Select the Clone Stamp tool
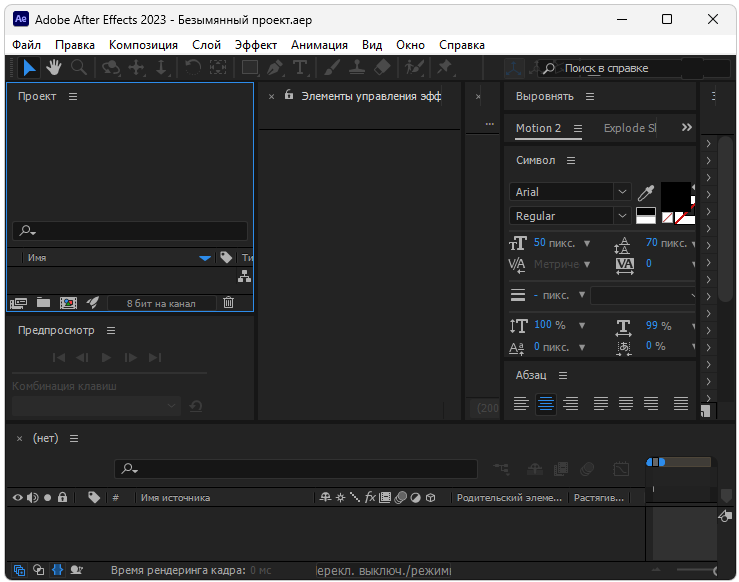The image size is (739, 582). pos(357,68)
